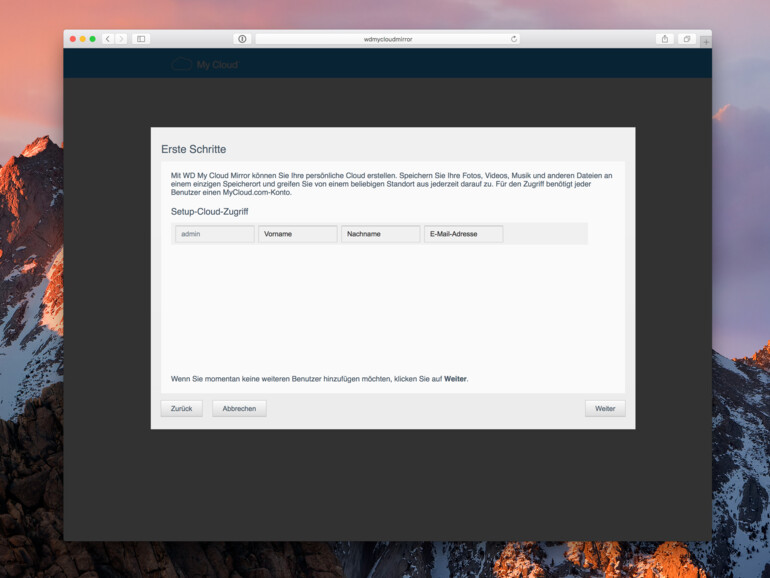Image resolution: width=770 pixels, height=578 pixels.
Task: Click the Zurück button
Action: click(182, 409)
